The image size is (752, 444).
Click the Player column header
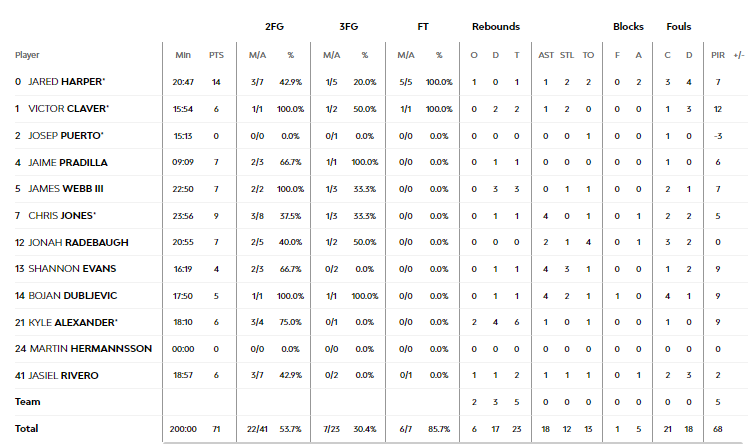[x=27, y=55]
